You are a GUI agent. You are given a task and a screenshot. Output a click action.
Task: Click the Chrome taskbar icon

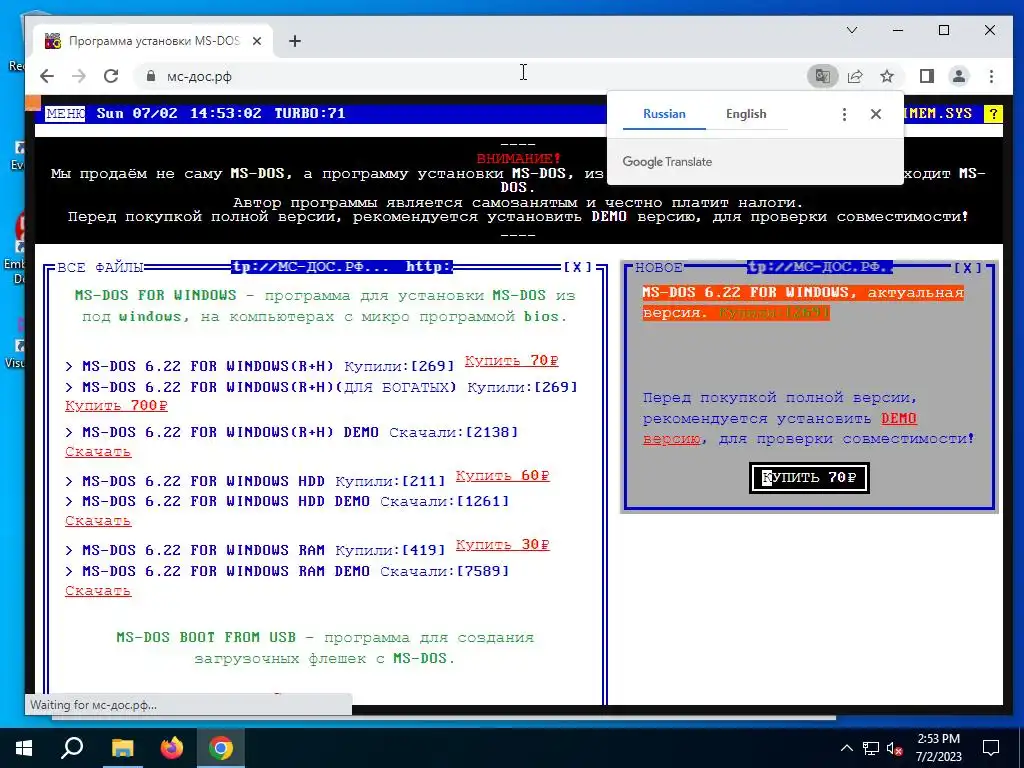[x=221, y=748]
